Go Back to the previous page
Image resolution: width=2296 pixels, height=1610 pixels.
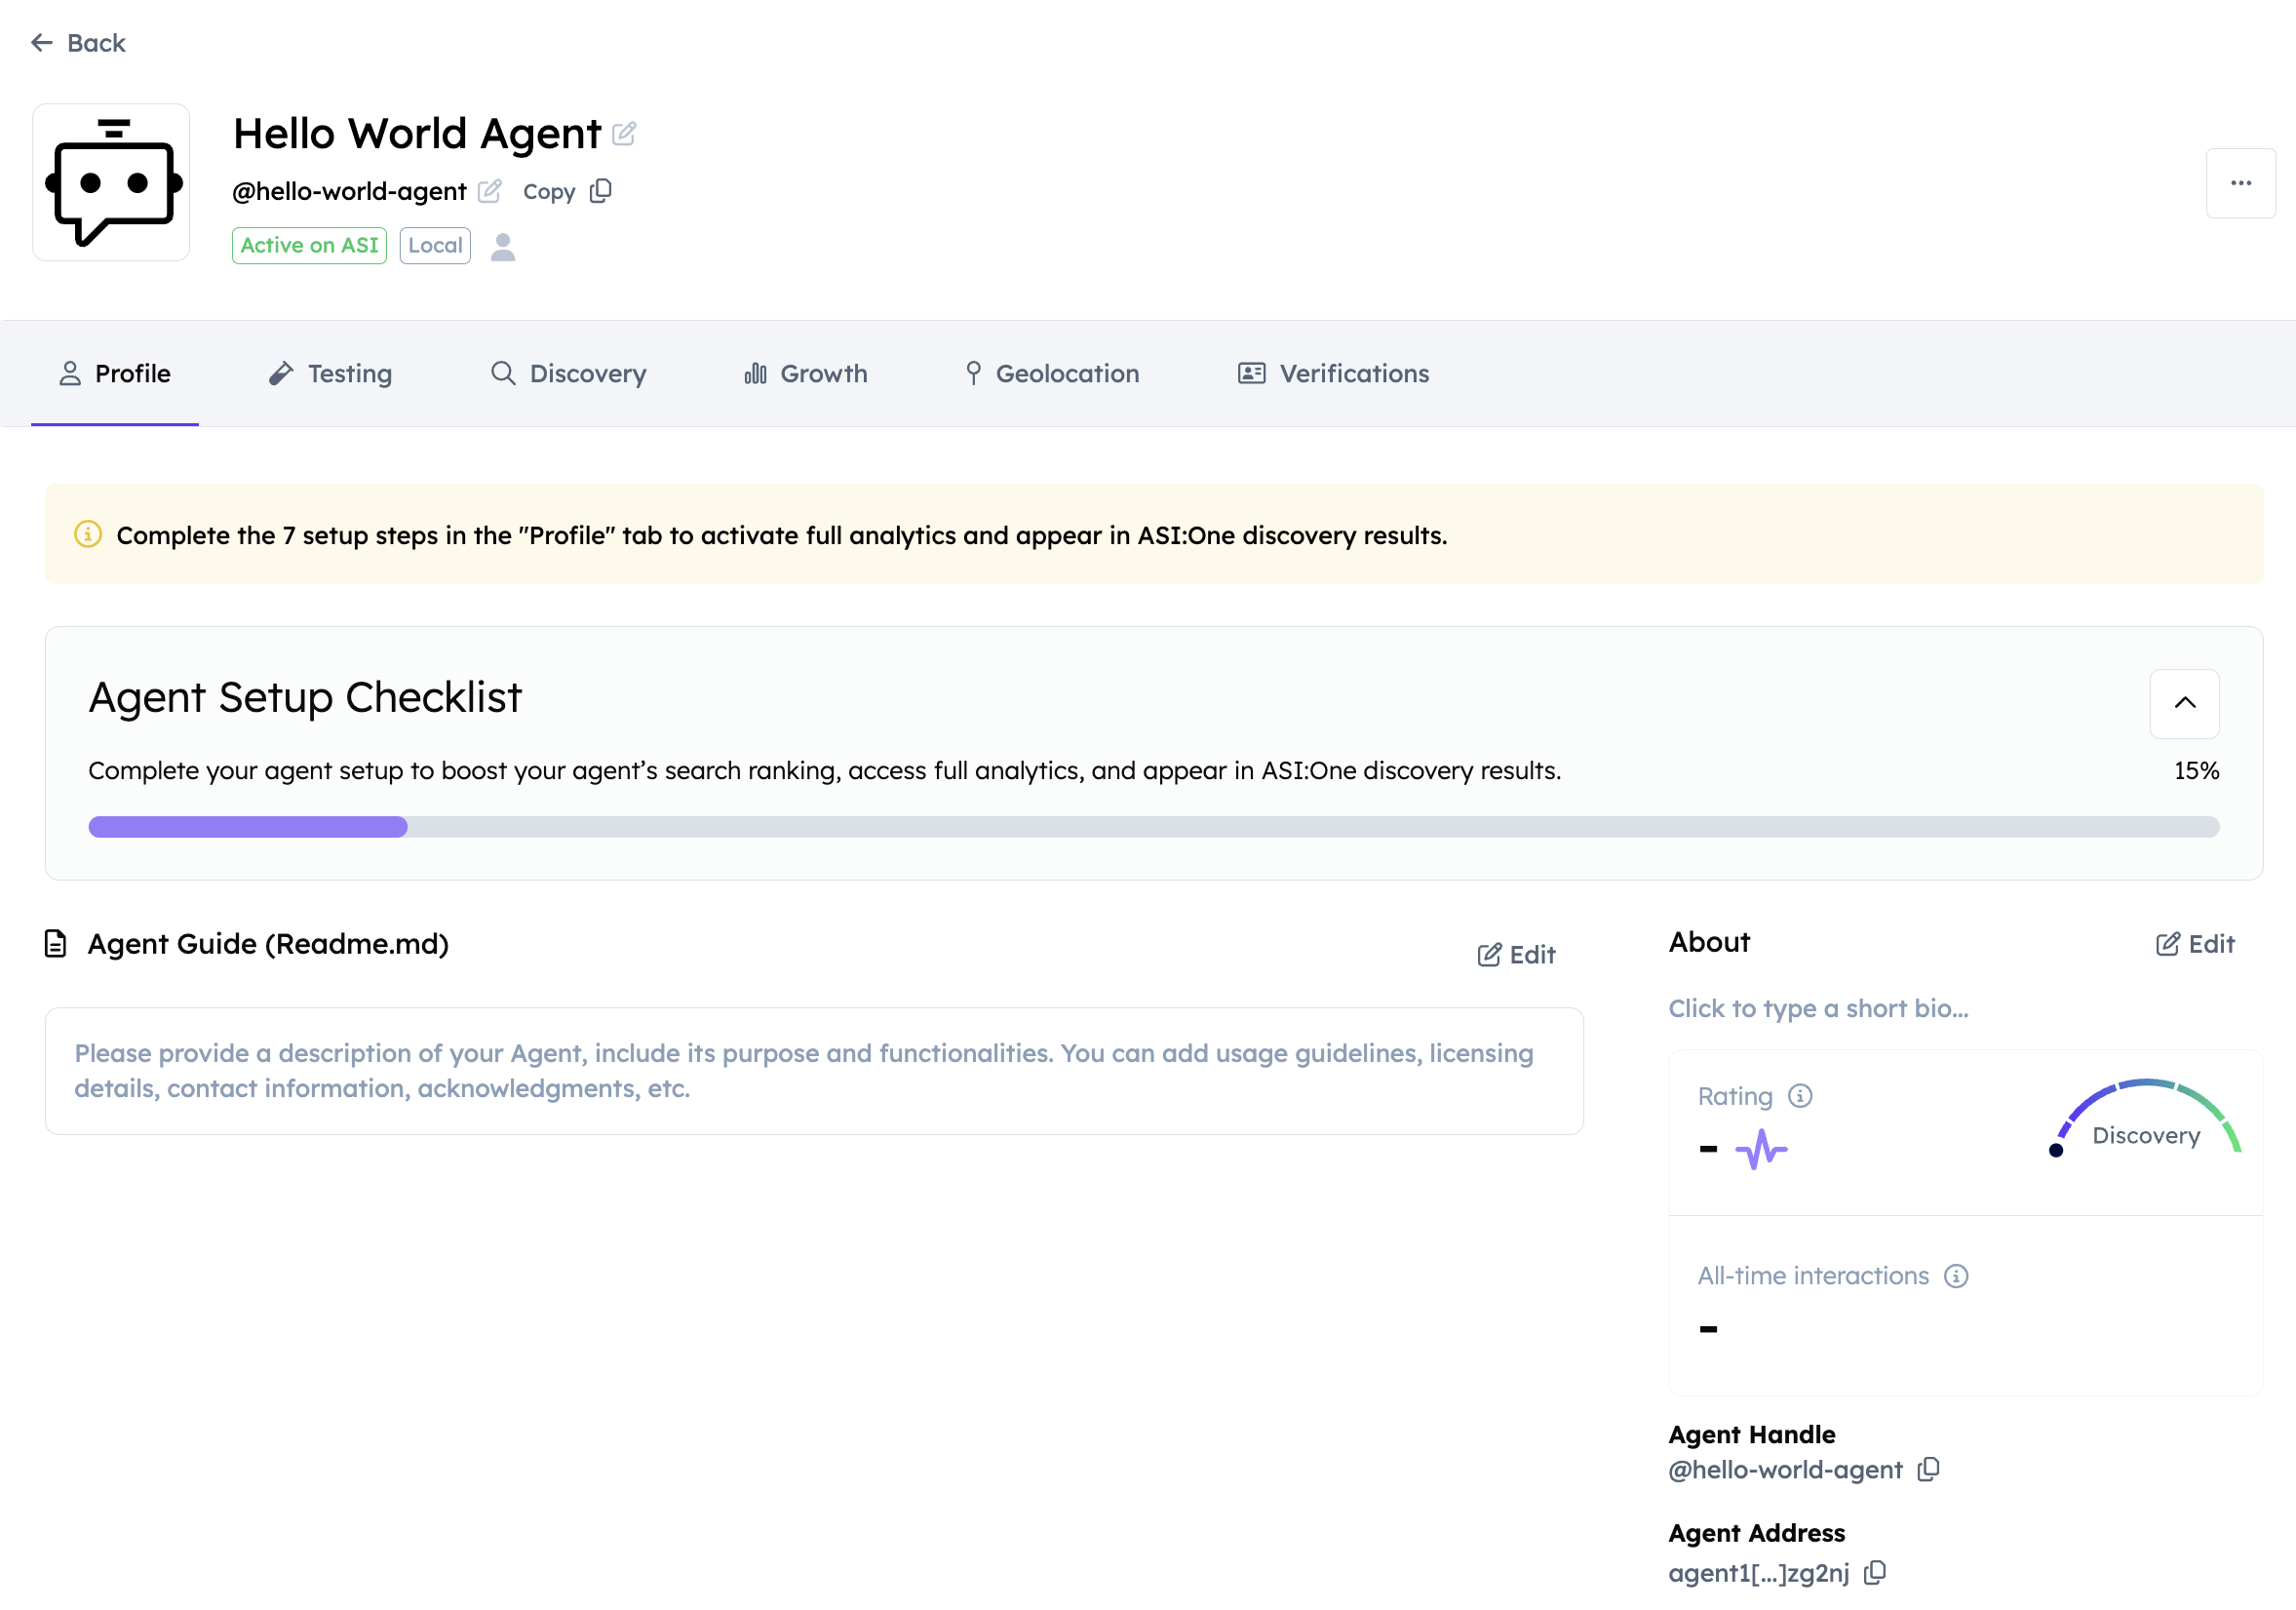tap(78, 43)
